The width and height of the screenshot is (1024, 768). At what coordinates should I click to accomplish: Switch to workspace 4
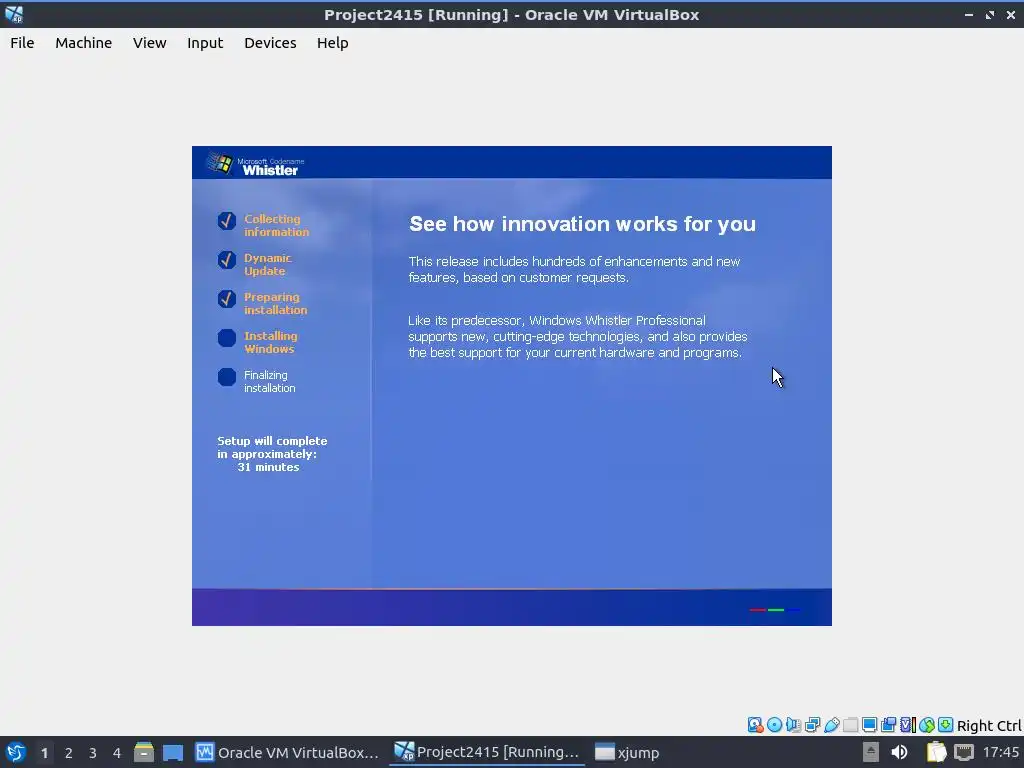(117, 753)
